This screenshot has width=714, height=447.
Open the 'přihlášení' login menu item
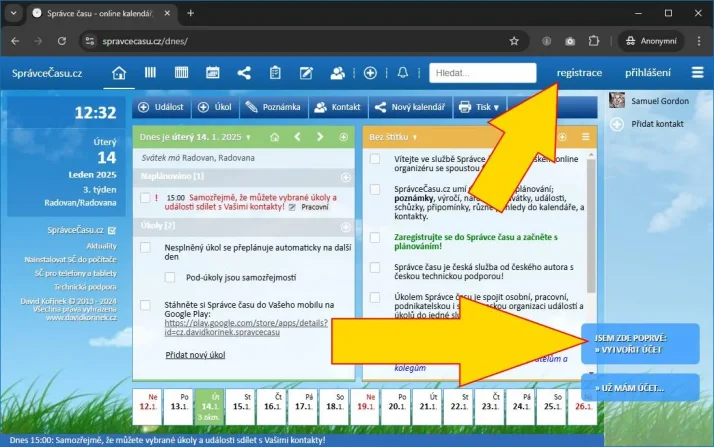point(648,73)
